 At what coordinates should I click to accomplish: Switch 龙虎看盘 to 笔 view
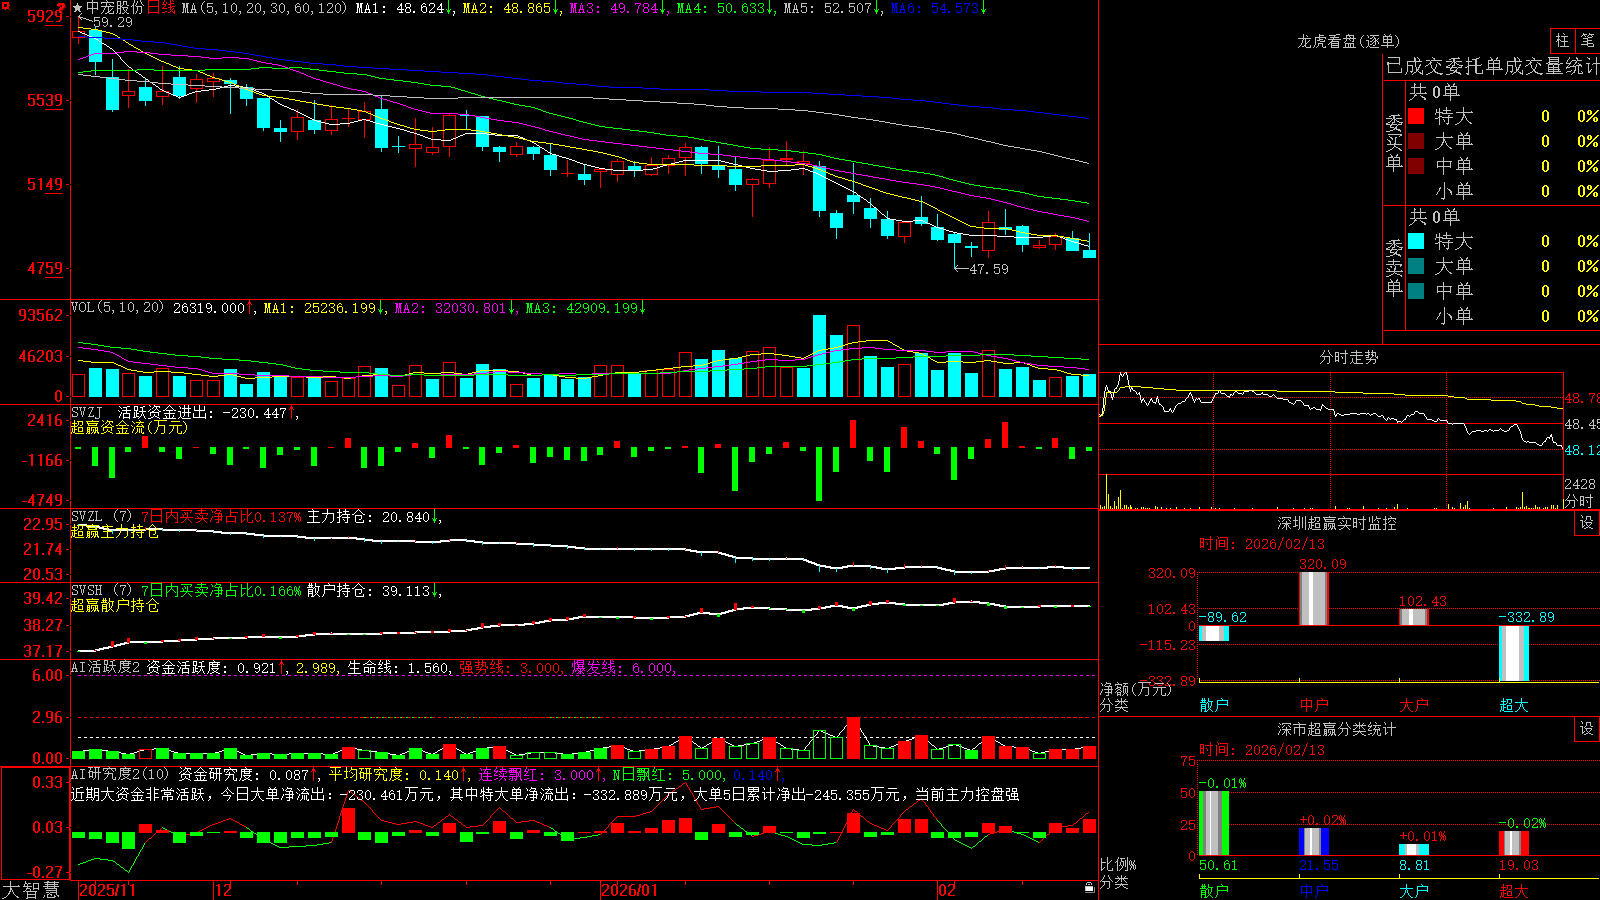pyautogui.click(x=1587, y=40)
